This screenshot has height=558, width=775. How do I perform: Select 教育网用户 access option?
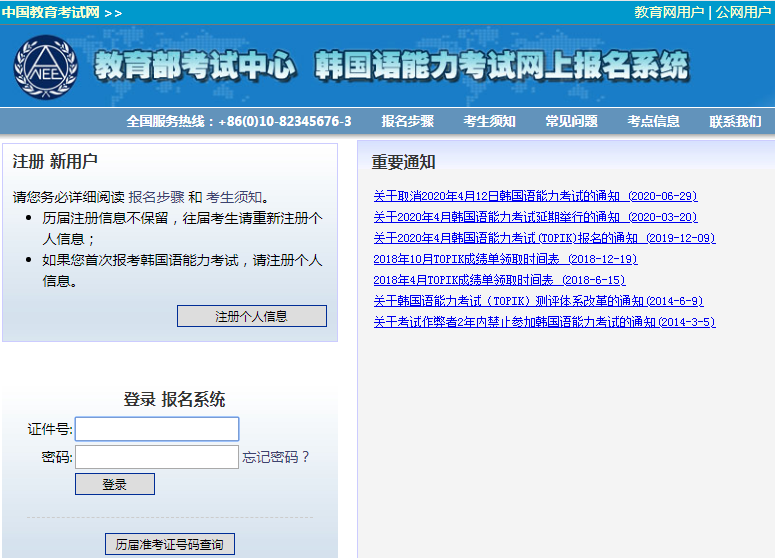(669, 12)
